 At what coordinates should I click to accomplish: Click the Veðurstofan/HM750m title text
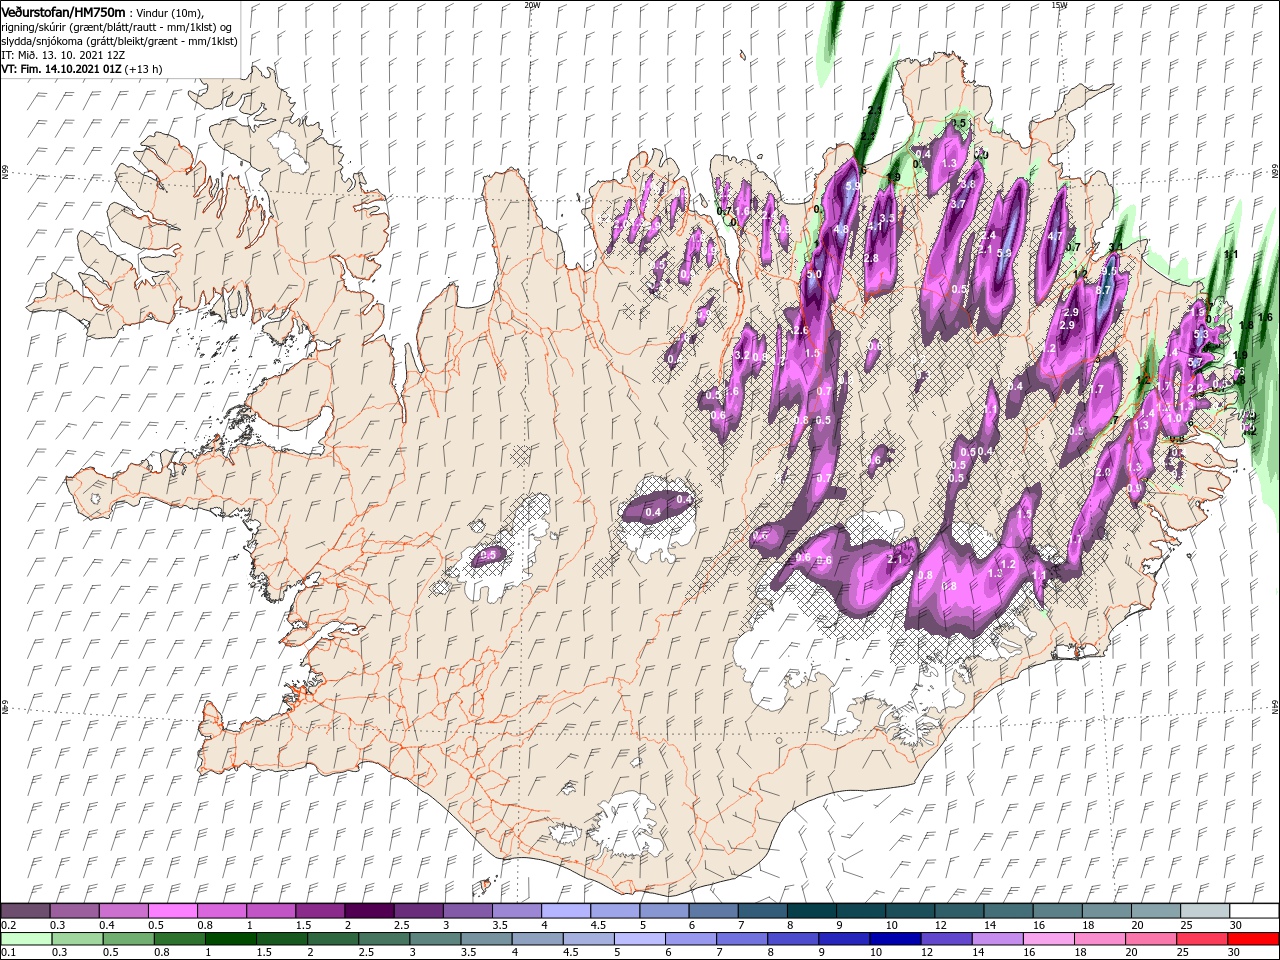coord(64,11)
